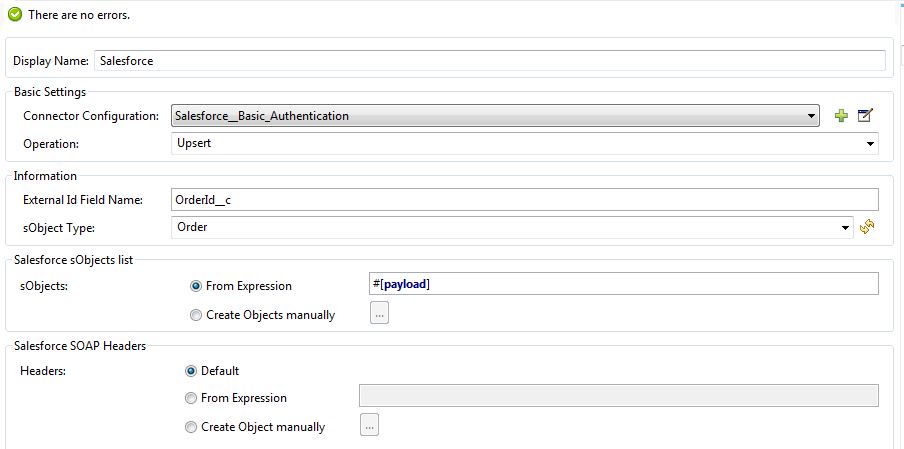Click the disabled headers expression field
The image size is (904, 449).
[x=618, y=397]
